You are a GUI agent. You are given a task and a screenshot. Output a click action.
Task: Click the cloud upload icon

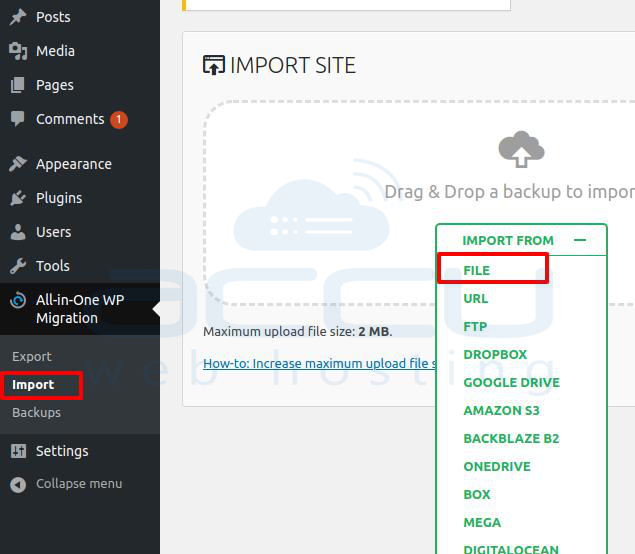tap(521, 149)
